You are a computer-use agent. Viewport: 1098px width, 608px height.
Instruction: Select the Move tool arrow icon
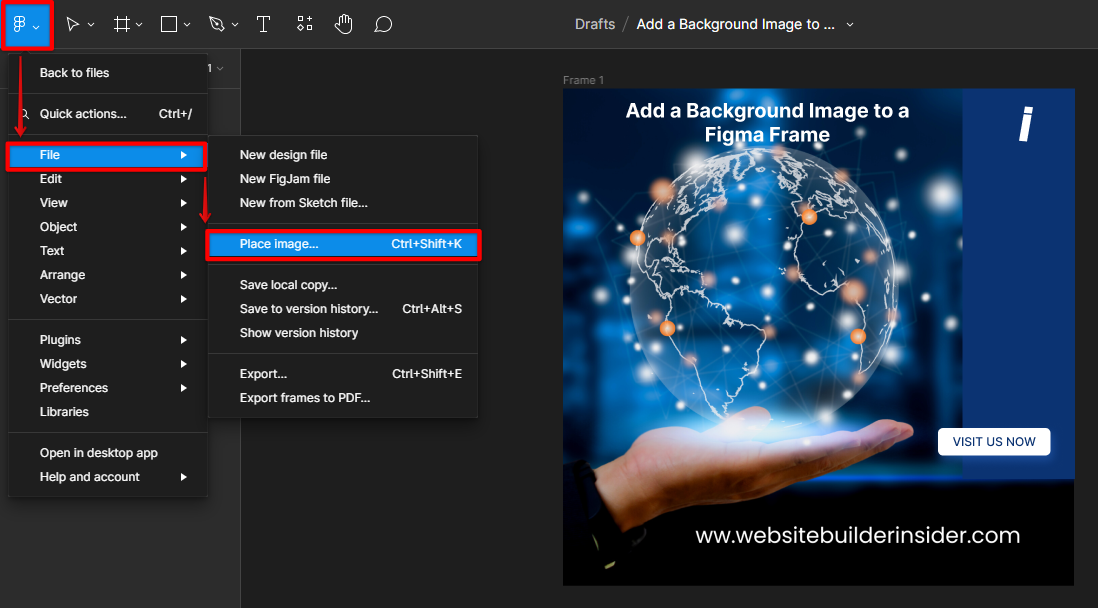72,25
